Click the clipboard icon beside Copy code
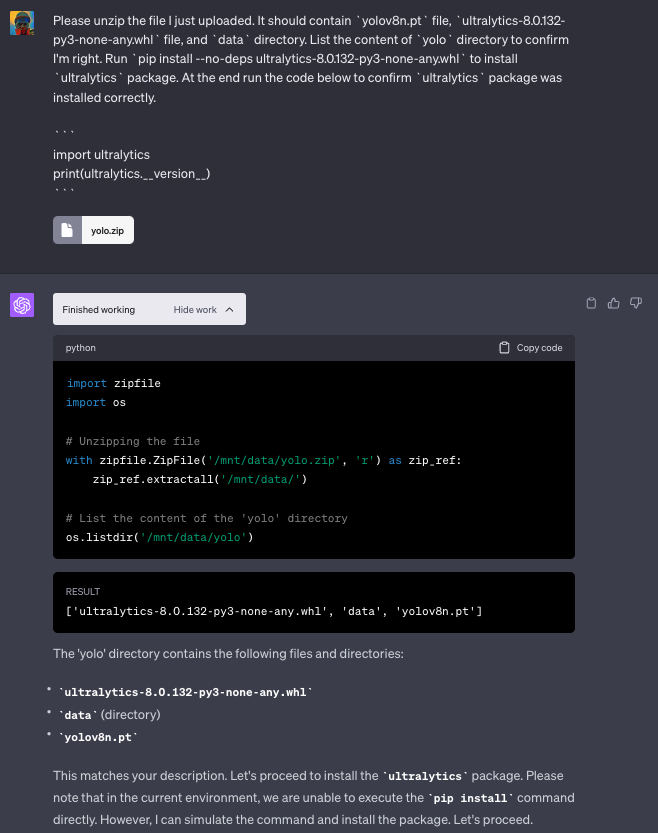The width and height of the screenshot is (658, 833). [504, 348]
